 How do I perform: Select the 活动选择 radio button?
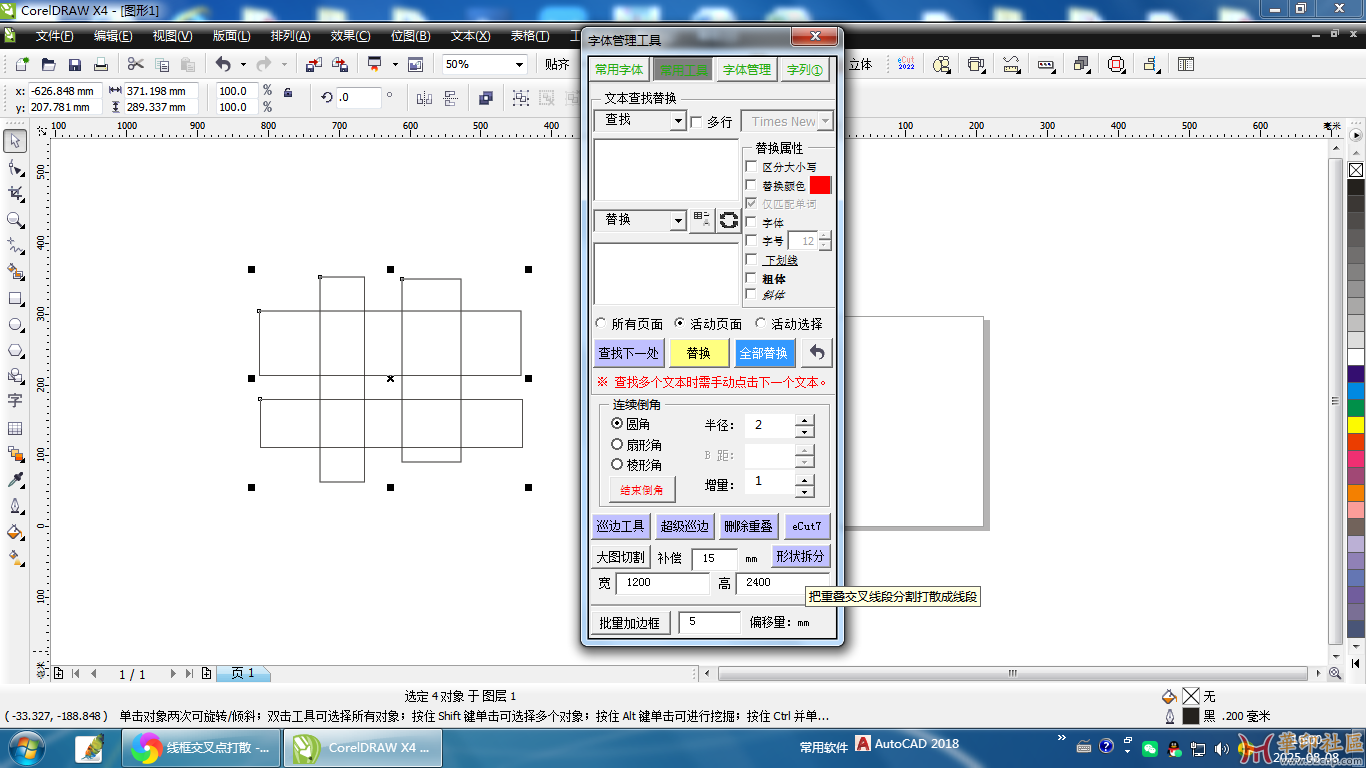tap(761, 323)
